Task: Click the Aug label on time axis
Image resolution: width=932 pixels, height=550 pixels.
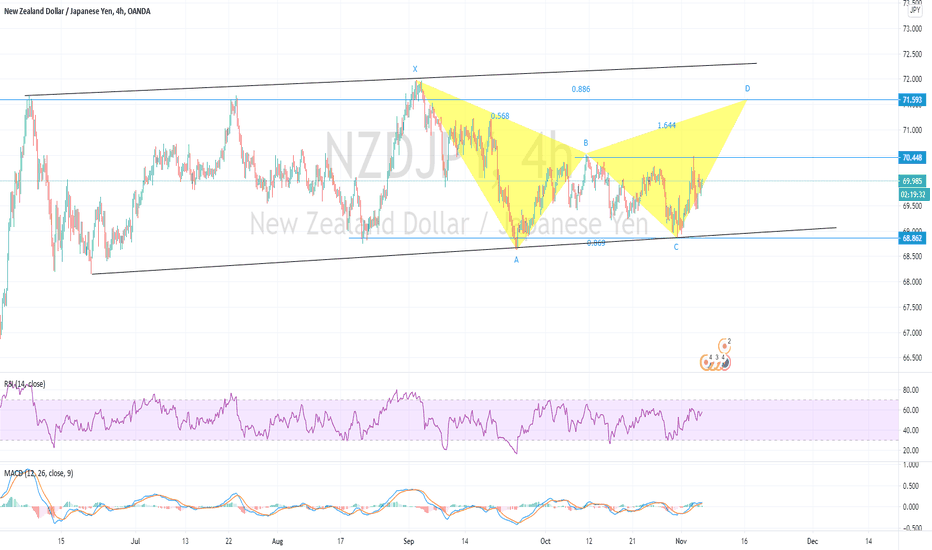Action: (x=278, y=541)
